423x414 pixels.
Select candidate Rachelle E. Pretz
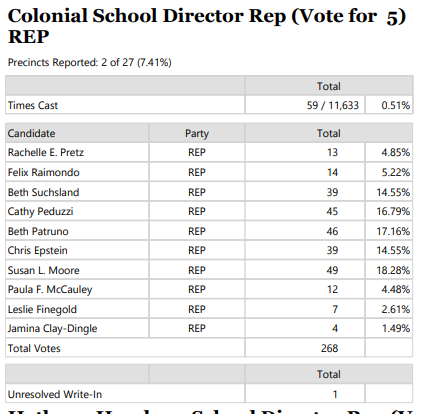click(x=46, y=152)
